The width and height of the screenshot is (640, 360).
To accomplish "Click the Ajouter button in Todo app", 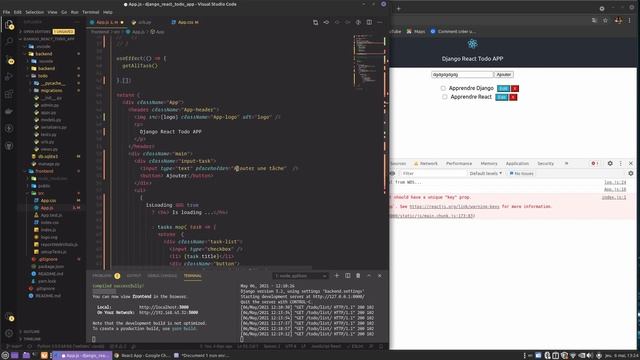I will 504,75.
